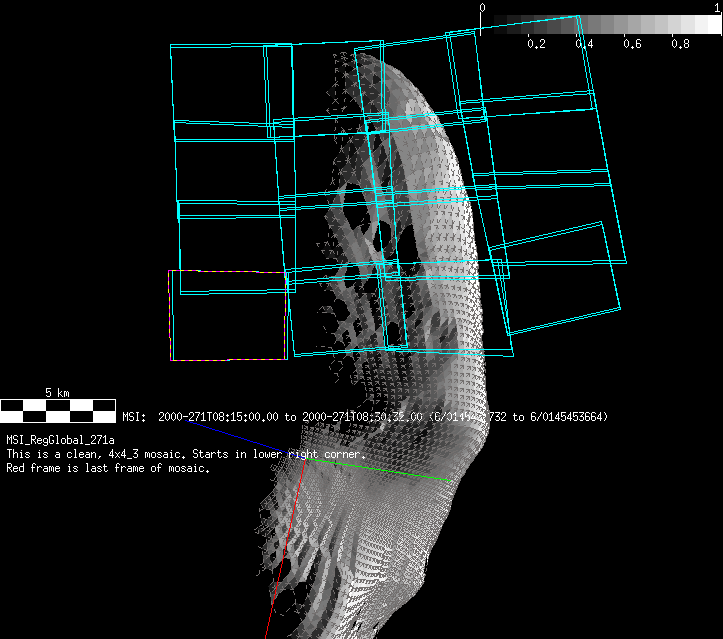Screen dimensions: 723x639
Task: Select the MSI_RegGlobal_271a sequence name
Action: click(60, 440)
